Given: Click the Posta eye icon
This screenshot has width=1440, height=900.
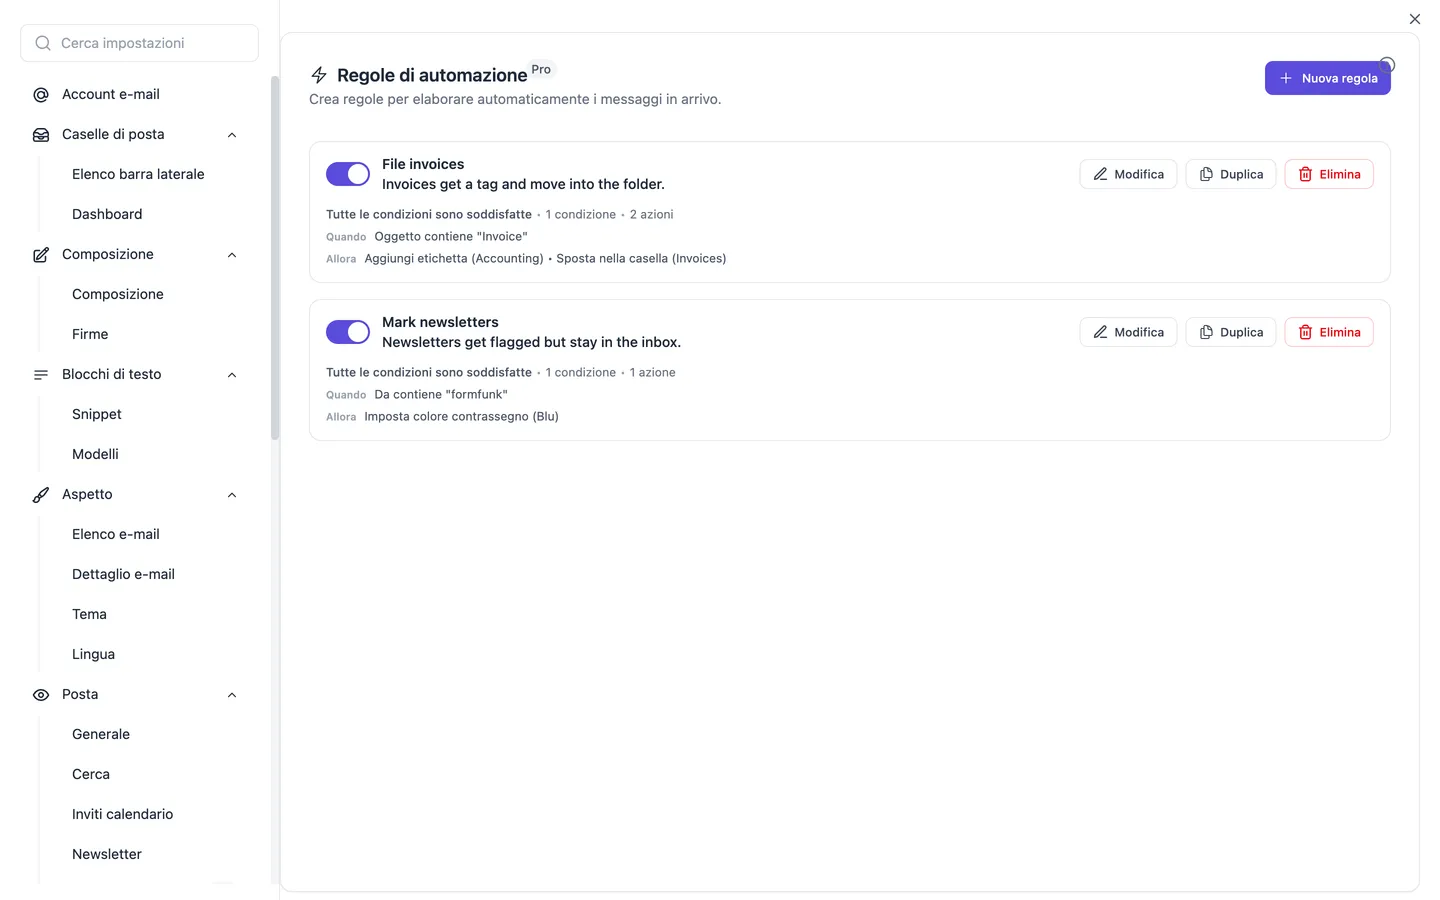Looking at the screenshot, I should click(41, 695).
